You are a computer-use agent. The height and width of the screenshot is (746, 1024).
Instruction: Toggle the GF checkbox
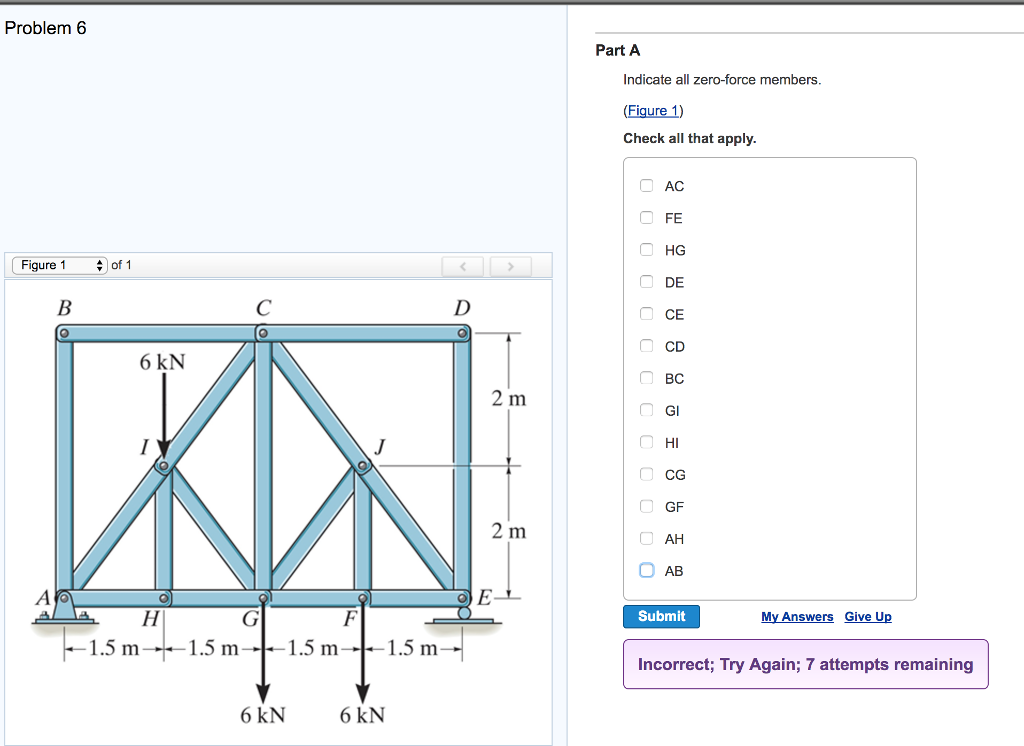[x=647, y=506]
